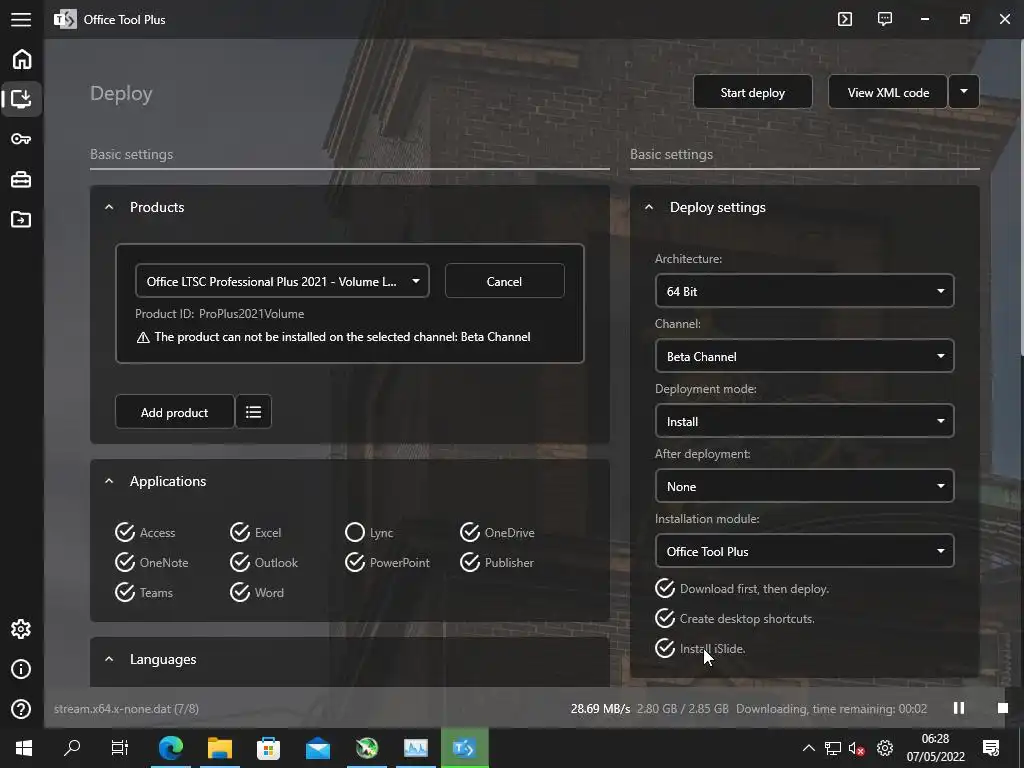This screenshot has height=768, width=1024.
Task: Open the Toolbox page in the sidebar
Action: (22, 179)
